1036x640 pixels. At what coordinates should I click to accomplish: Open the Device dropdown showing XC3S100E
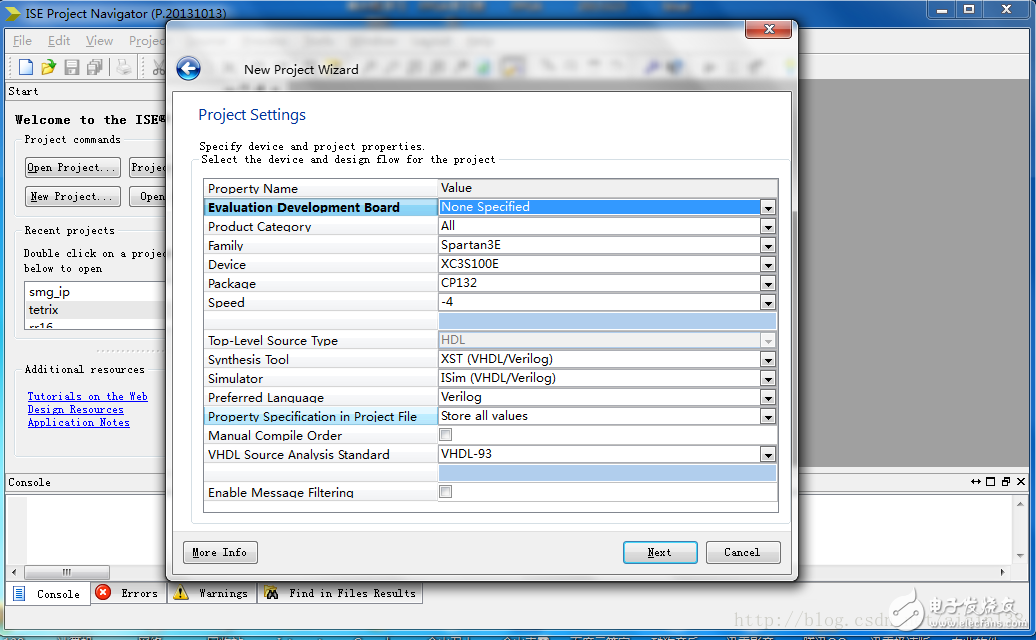768,264
